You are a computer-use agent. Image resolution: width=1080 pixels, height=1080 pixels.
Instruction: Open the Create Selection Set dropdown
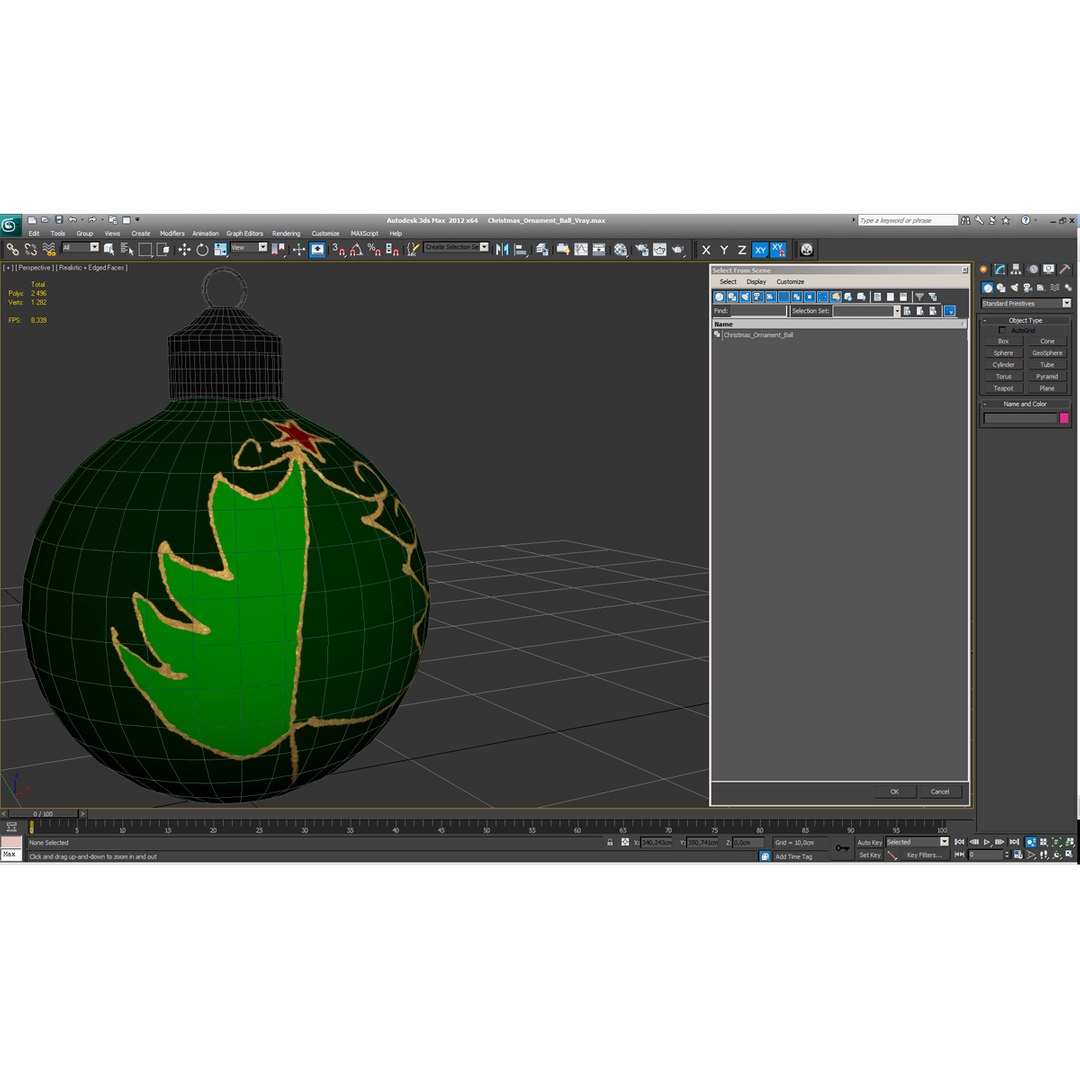coord(456,247)
